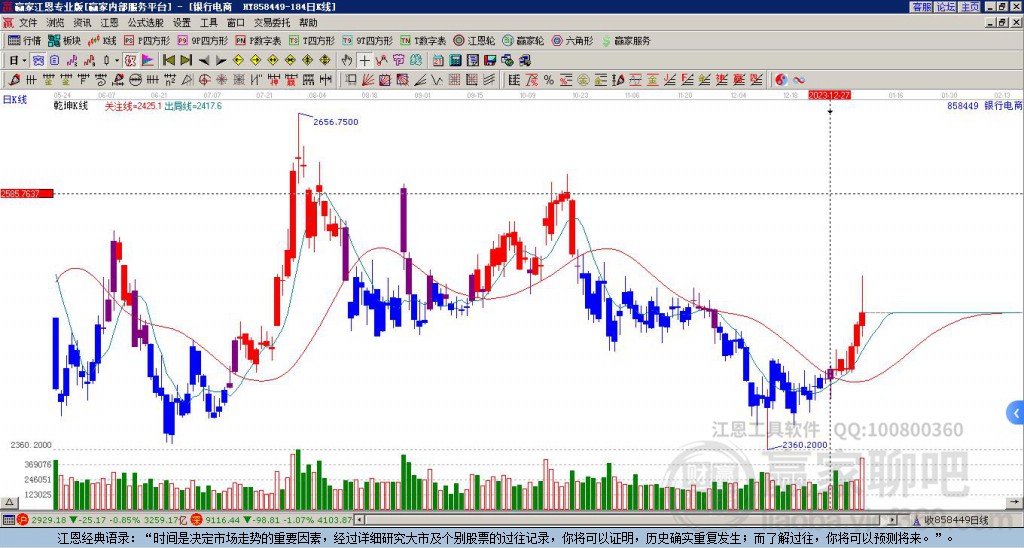
Task: Open 赢家服务 service
Action: click(626, 40)
